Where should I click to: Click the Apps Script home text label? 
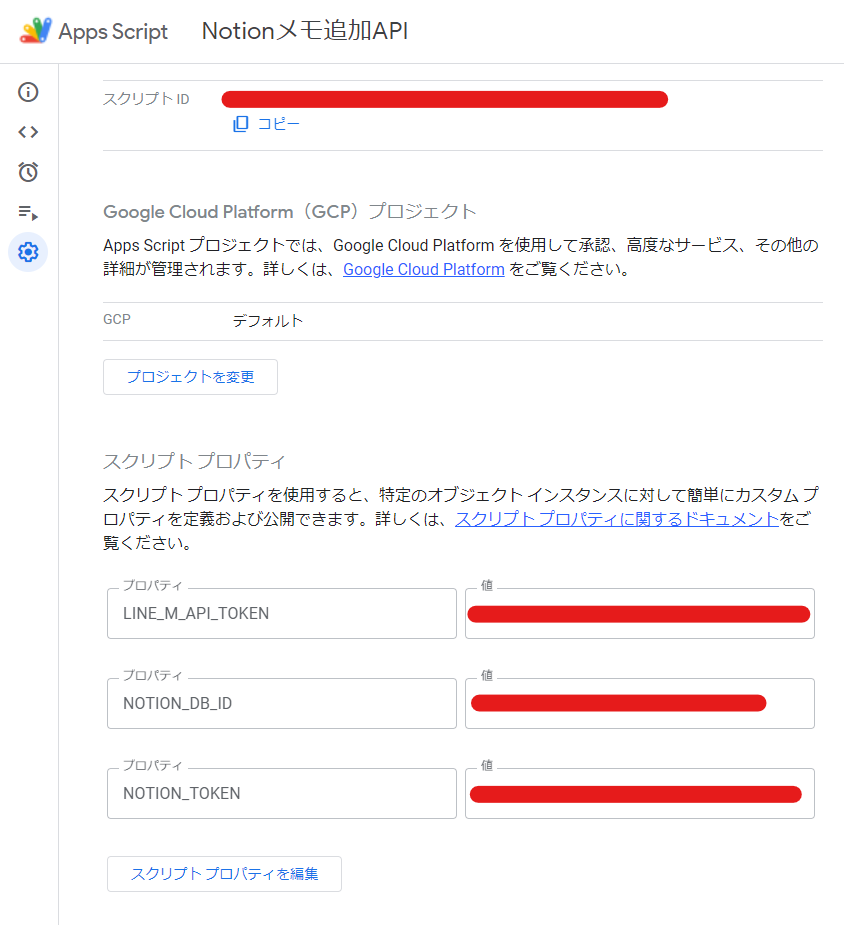click(112, 31)
